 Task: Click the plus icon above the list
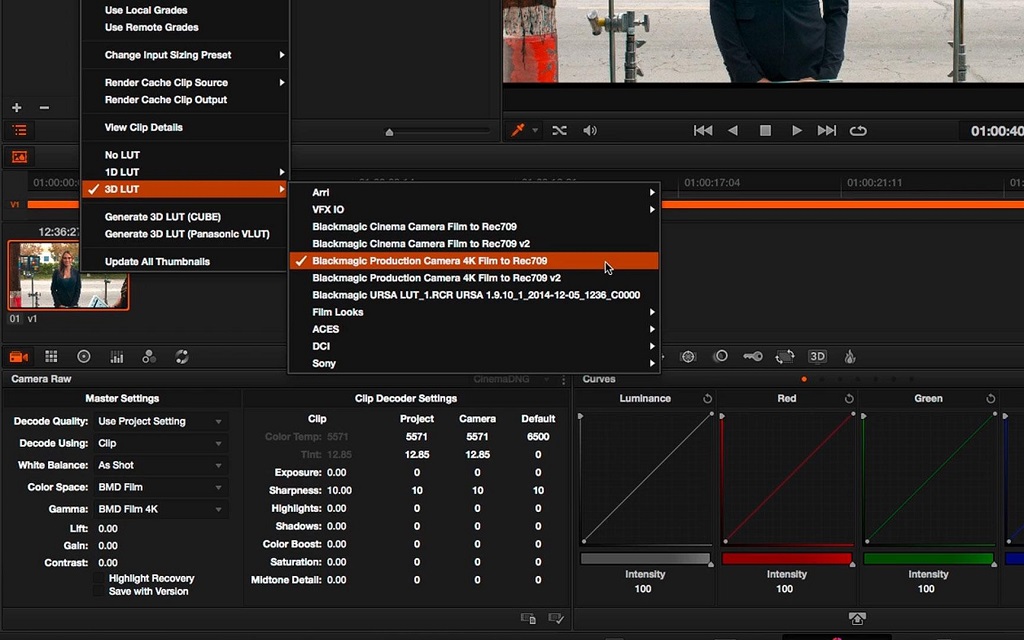17,108
